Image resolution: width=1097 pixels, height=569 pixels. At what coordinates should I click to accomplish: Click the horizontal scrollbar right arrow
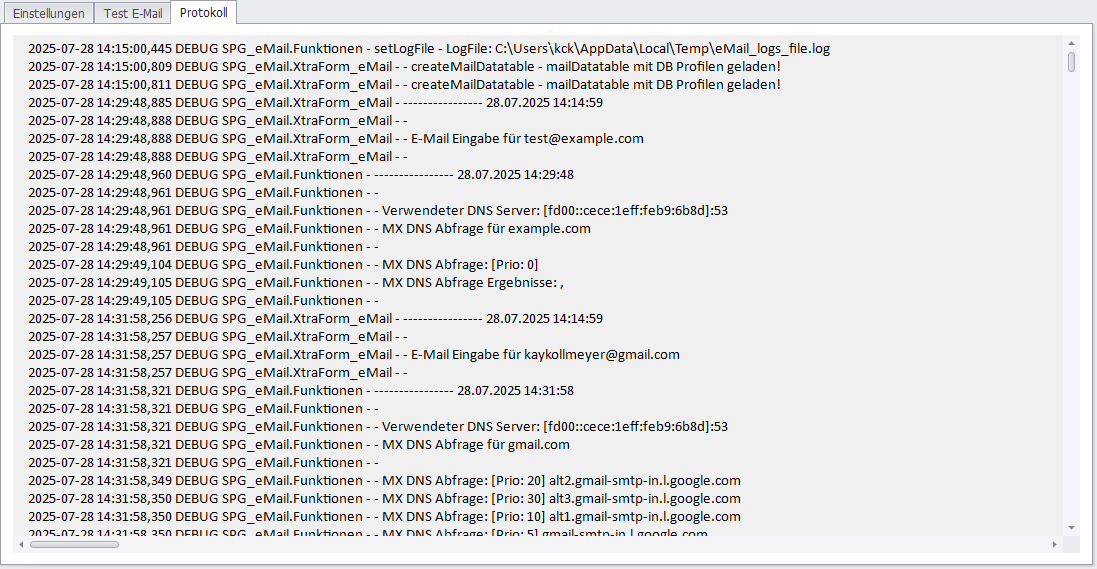tap(1054, 544)
